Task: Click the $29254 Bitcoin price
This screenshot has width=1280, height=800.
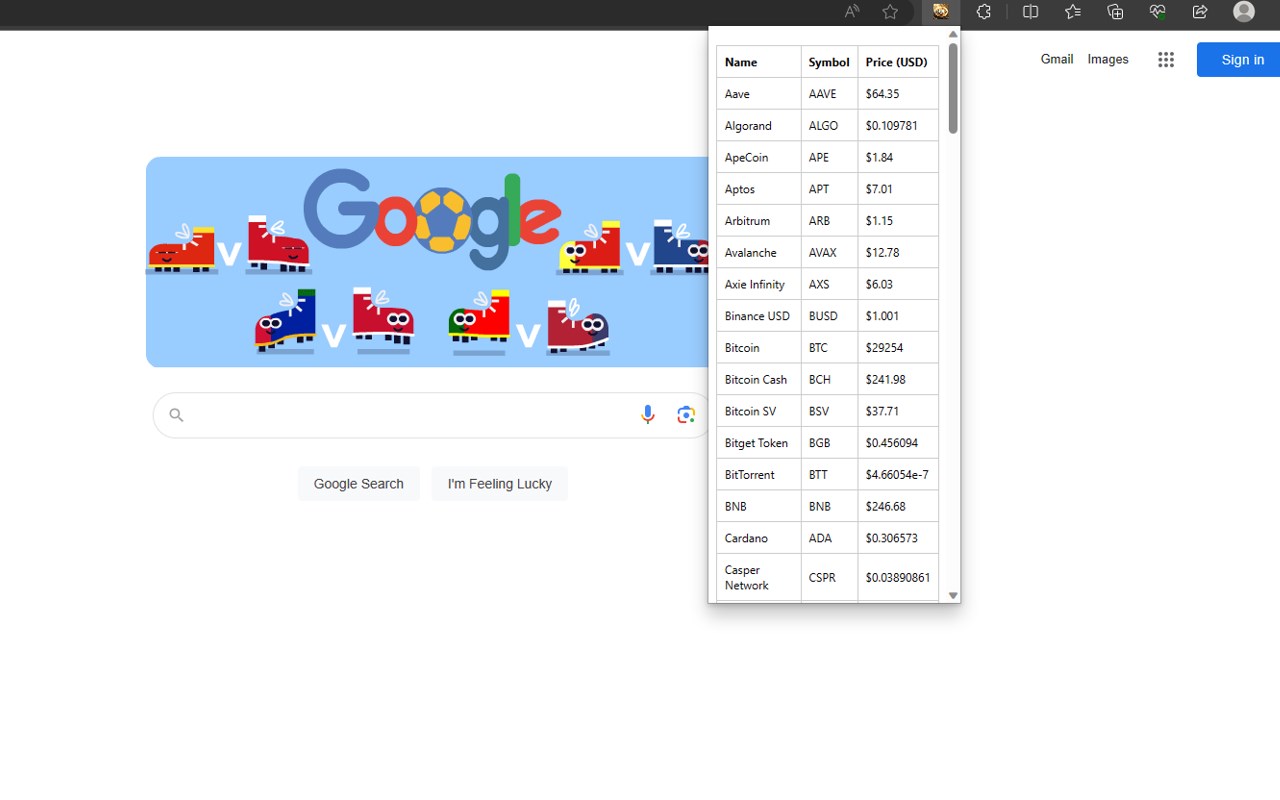Action: (x=898, y=348)
